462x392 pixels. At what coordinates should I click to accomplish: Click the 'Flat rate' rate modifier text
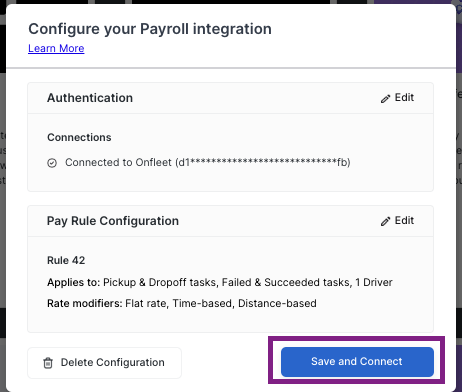pos(146,304)
